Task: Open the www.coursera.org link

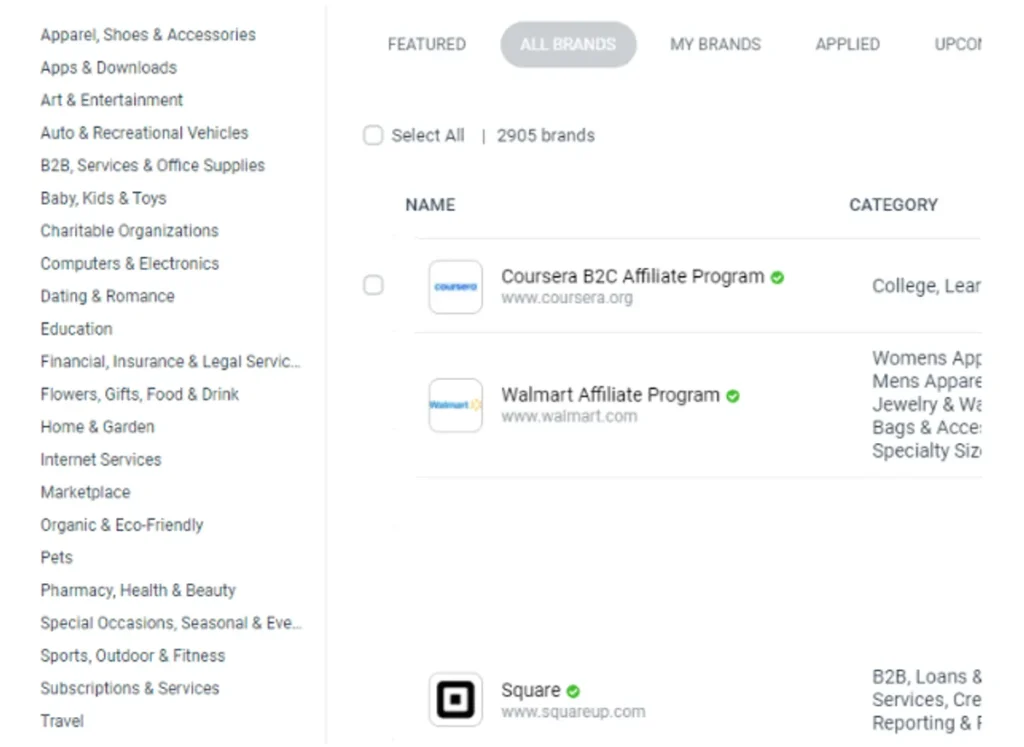Action: tap(566, 298)
